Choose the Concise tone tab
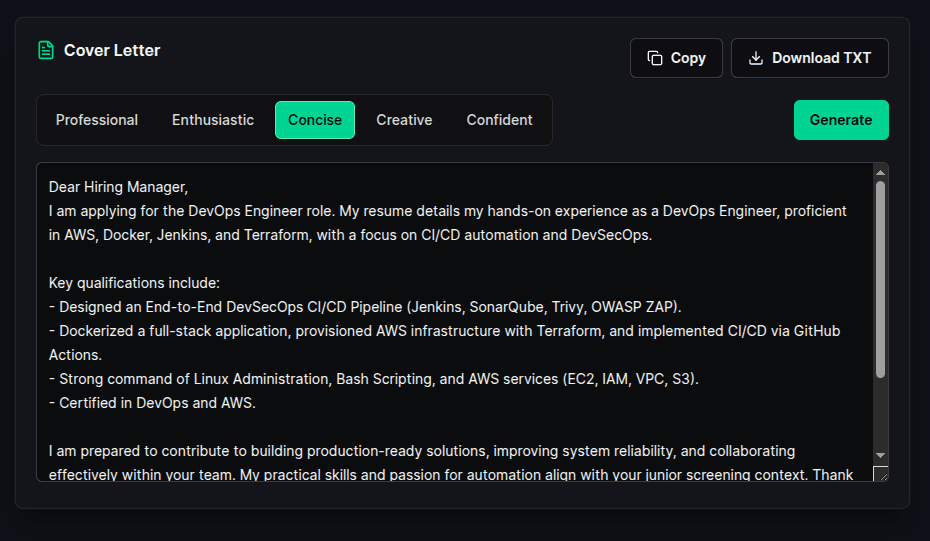 click(315, 120)
